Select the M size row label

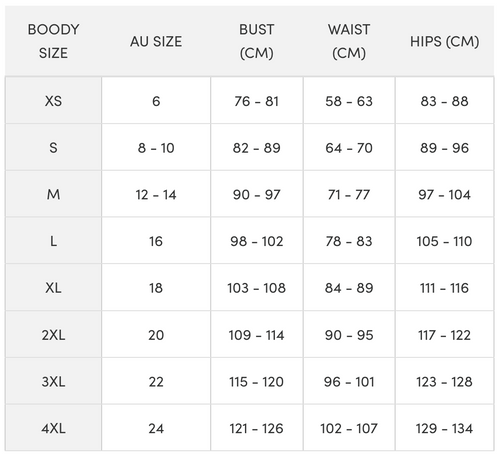click(x=53, y=194)
